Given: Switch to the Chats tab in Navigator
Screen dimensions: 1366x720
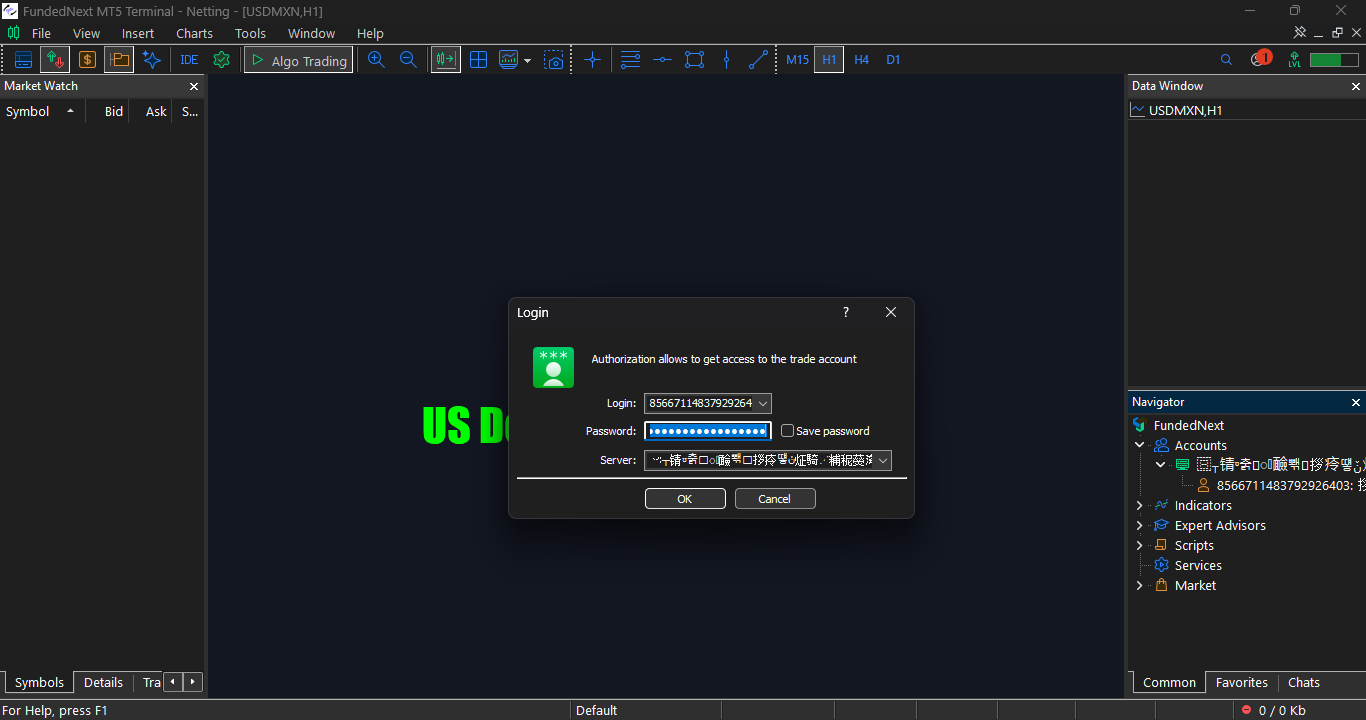Looking at the screenshot, I should click(1303, 682).
